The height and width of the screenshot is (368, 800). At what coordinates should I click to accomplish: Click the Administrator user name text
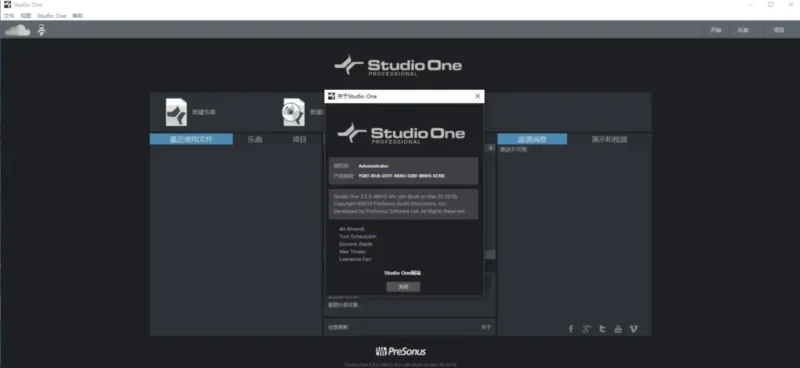click(373, 166)
